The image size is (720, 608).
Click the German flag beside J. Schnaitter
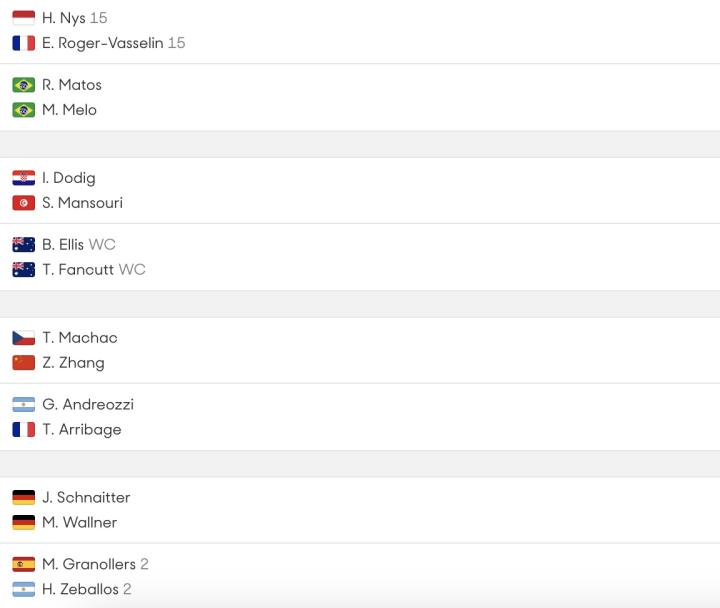[23, 498]
